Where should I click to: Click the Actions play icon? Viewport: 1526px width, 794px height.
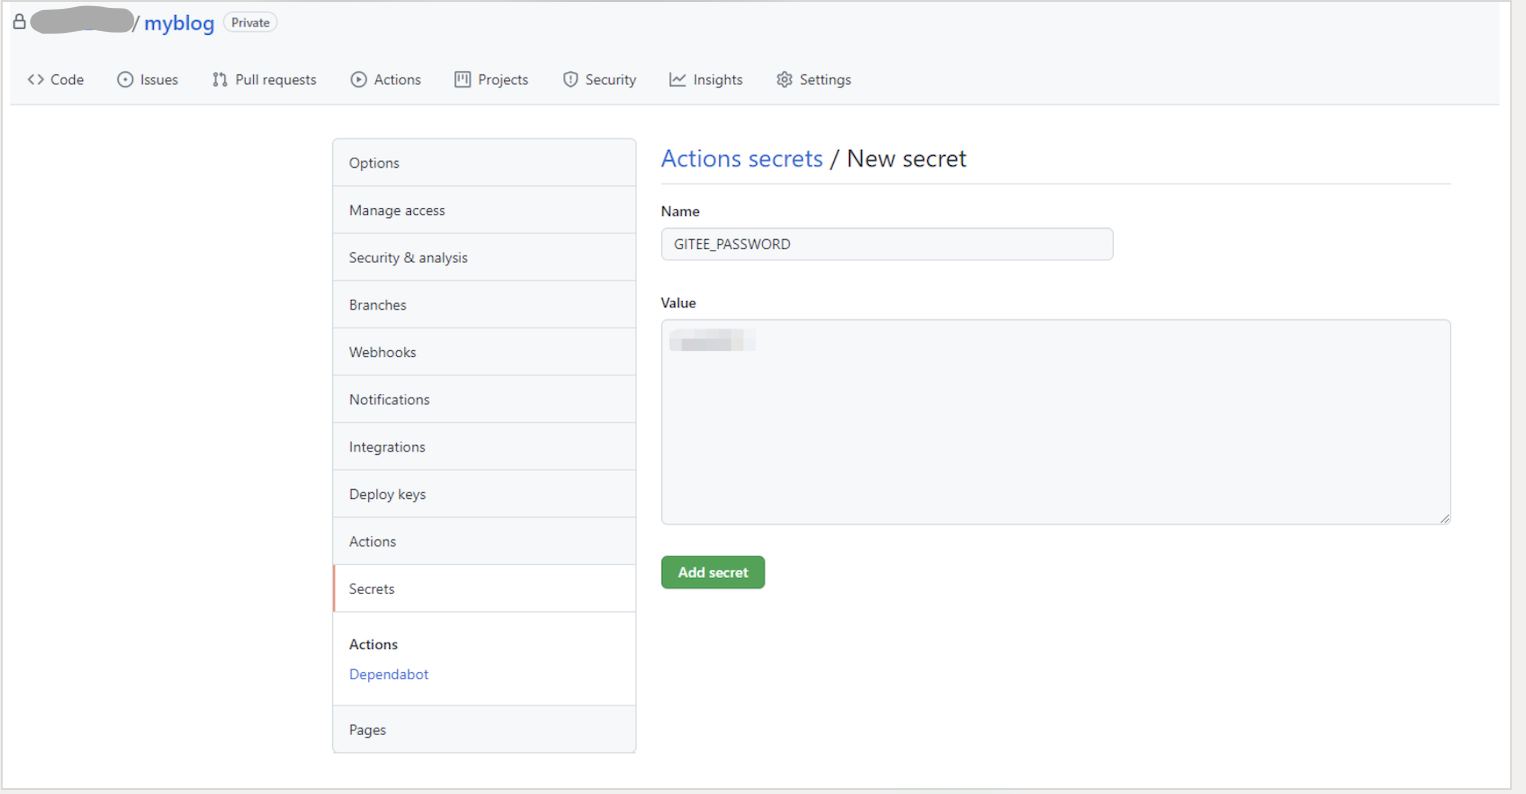358,80
